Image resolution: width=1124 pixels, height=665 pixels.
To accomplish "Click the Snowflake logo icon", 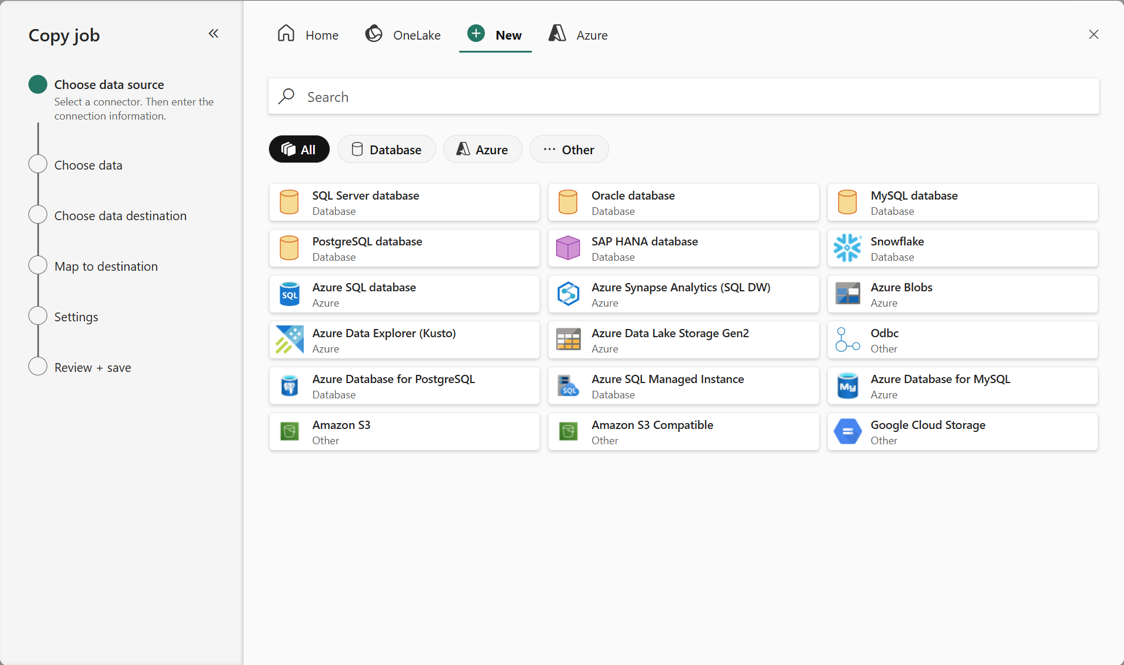I will tap(847, 248).
